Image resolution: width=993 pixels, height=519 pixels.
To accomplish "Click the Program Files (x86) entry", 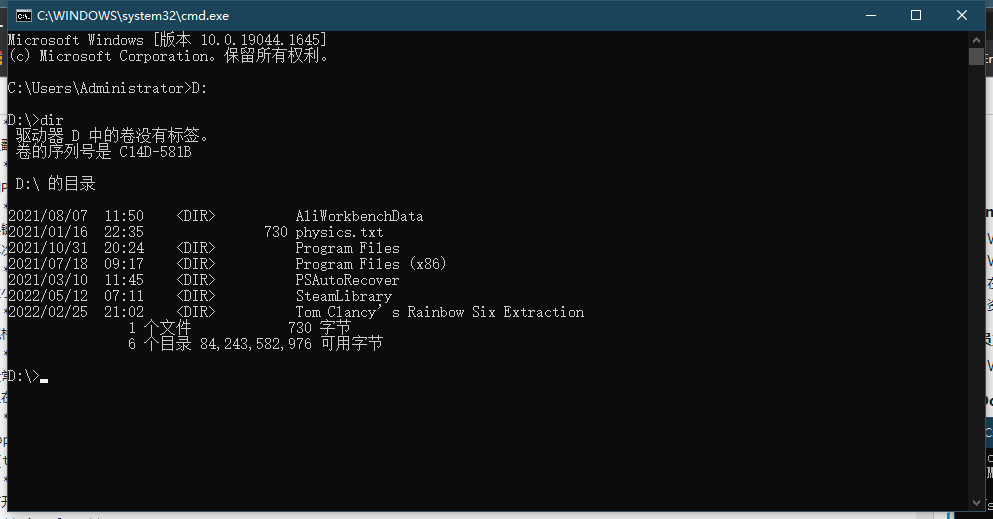I will click(371, 264).
